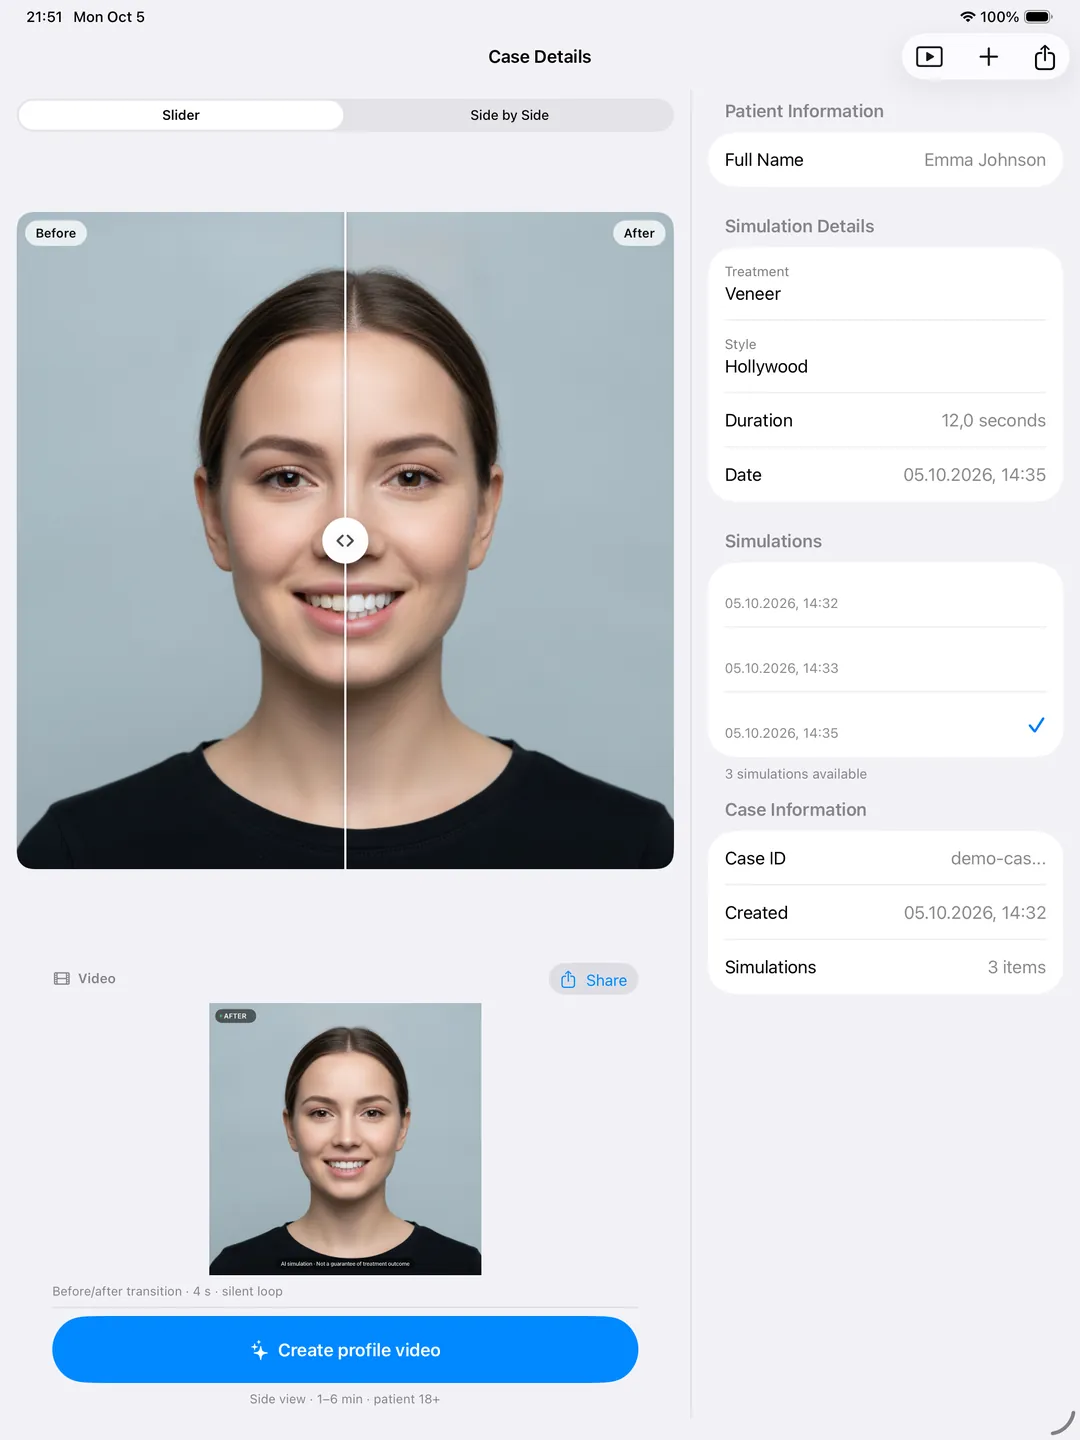Viewport: 1080px width, 1440px height.
Task: Tap the 'Side view · 1–6 min' caption
Action: (x=345, y=1399)
